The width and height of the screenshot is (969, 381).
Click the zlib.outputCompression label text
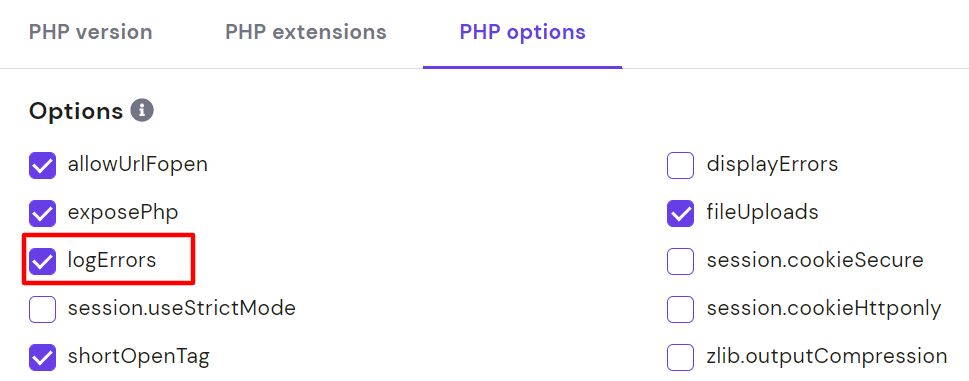point(827,357)
